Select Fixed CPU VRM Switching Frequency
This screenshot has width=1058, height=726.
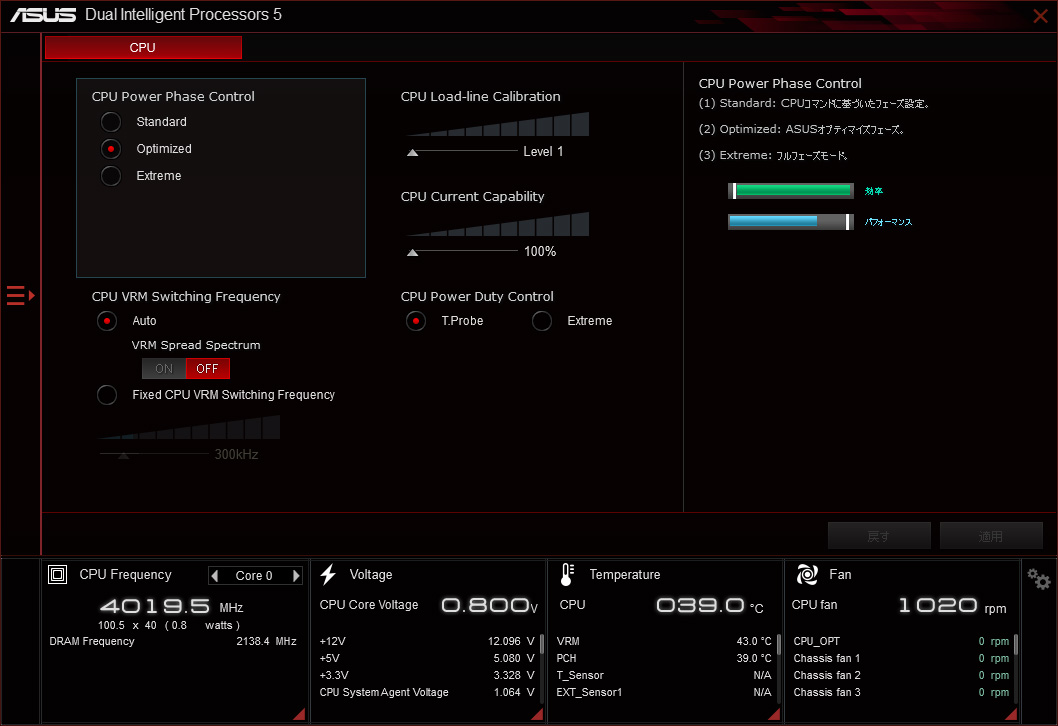[x=107, y=395]
